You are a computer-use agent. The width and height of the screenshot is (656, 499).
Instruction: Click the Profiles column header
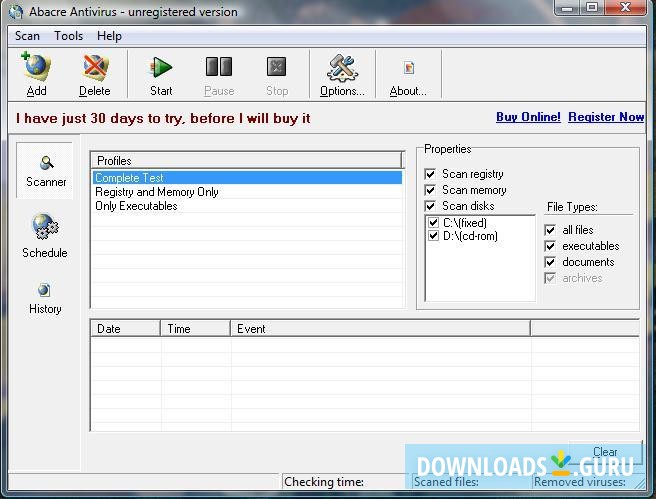click(247, 161)
